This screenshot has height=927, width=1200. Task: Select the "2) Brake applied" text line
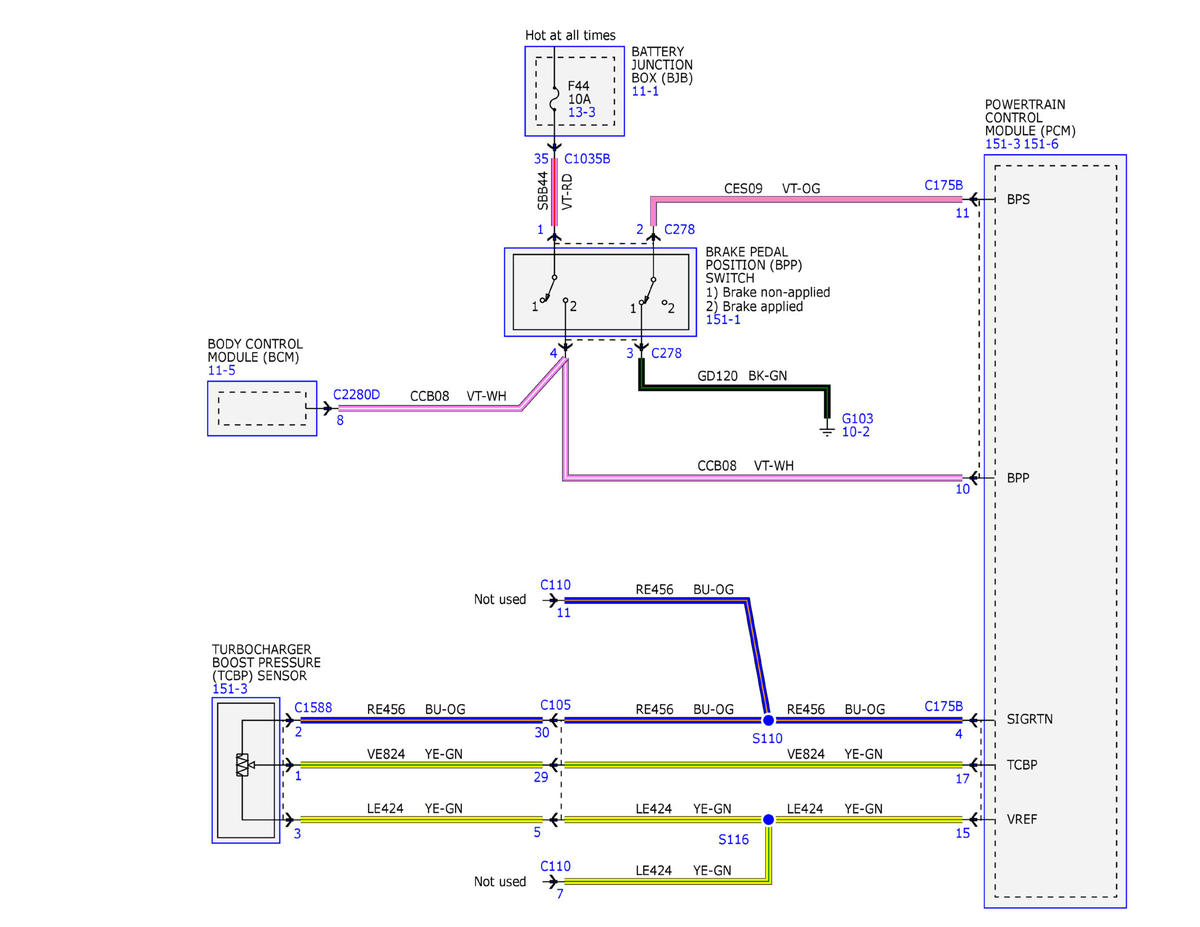(754, 307)
